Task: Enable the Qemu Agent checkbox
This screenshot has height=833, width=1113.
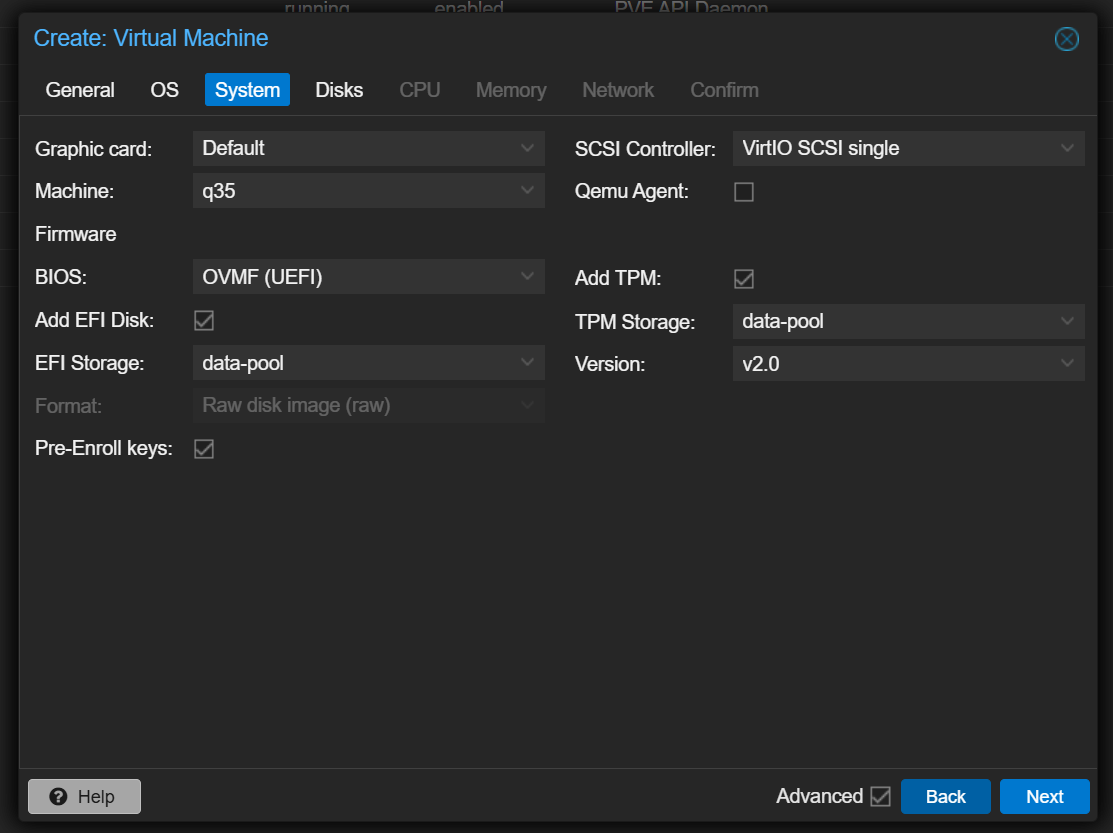Action: point(744,192)
